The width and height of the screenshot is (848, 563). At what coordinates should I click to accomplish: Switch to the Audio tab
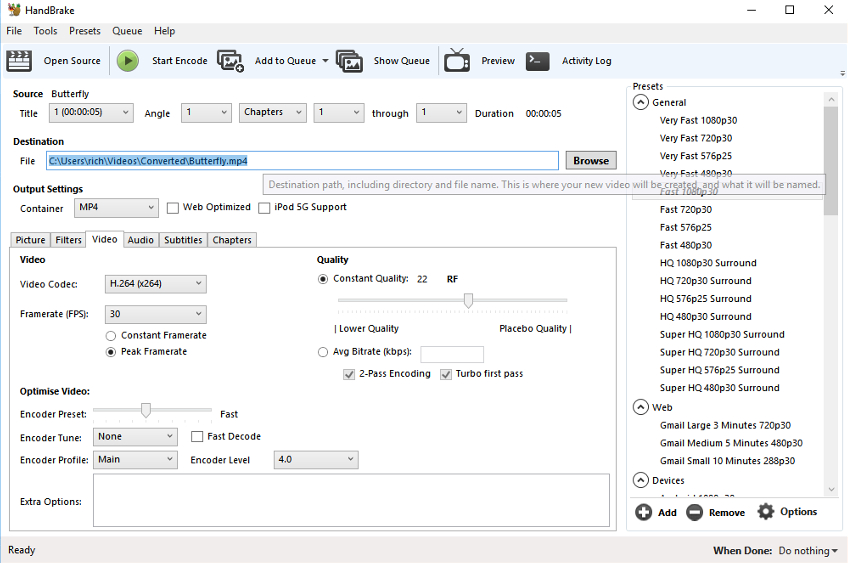tap(141, 240)
